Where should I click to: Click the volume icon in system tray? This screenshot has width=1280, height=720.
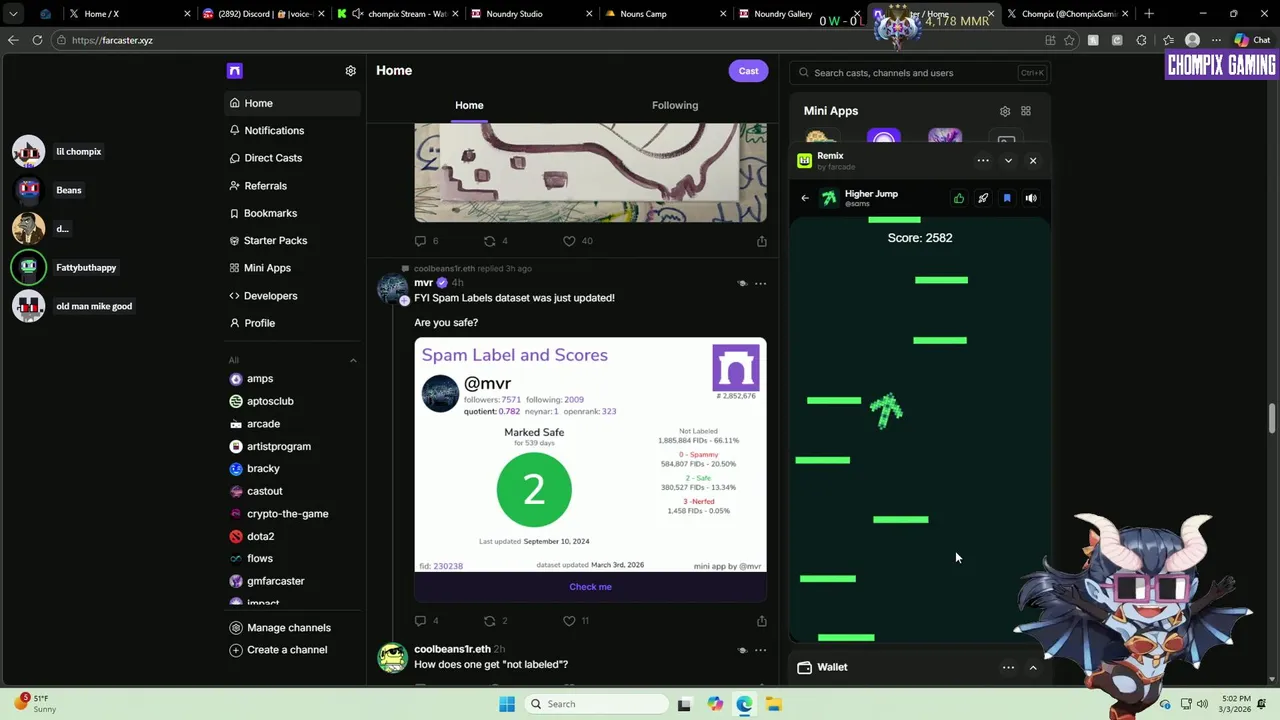coord(1202,704)
